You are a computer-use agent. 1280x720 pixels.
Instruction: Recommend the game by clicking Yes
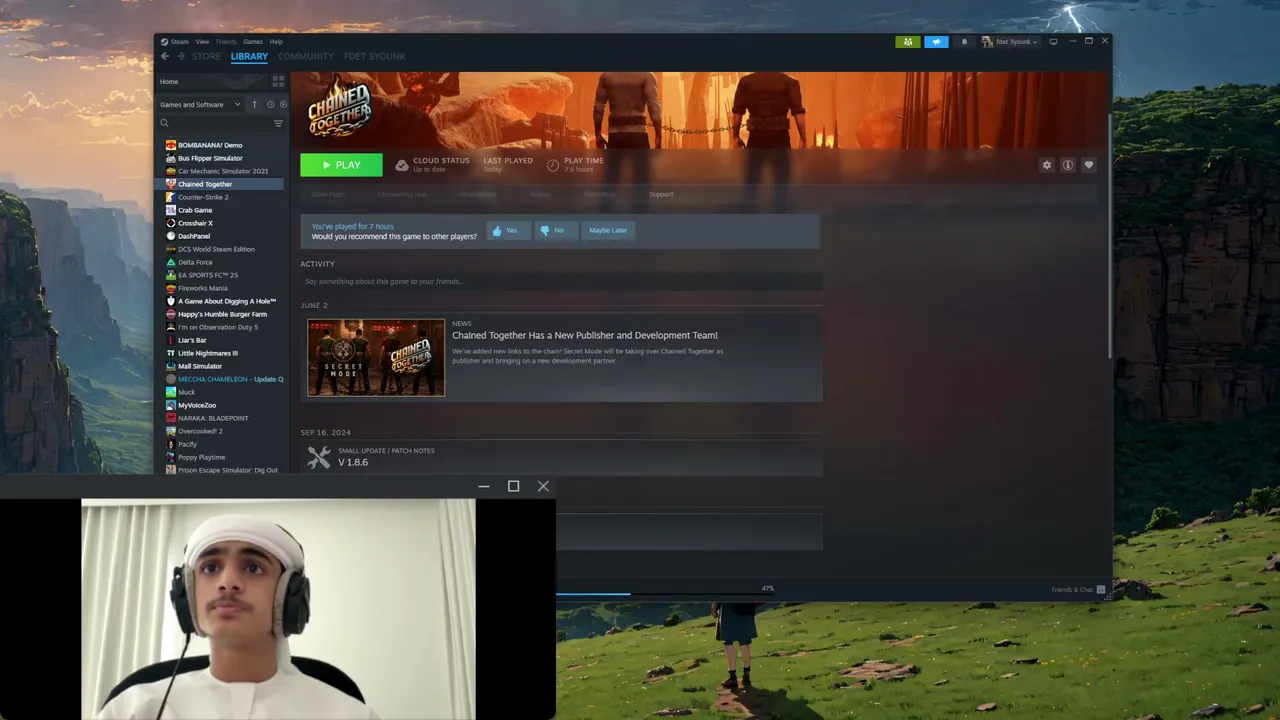click(x=510, y=230)
